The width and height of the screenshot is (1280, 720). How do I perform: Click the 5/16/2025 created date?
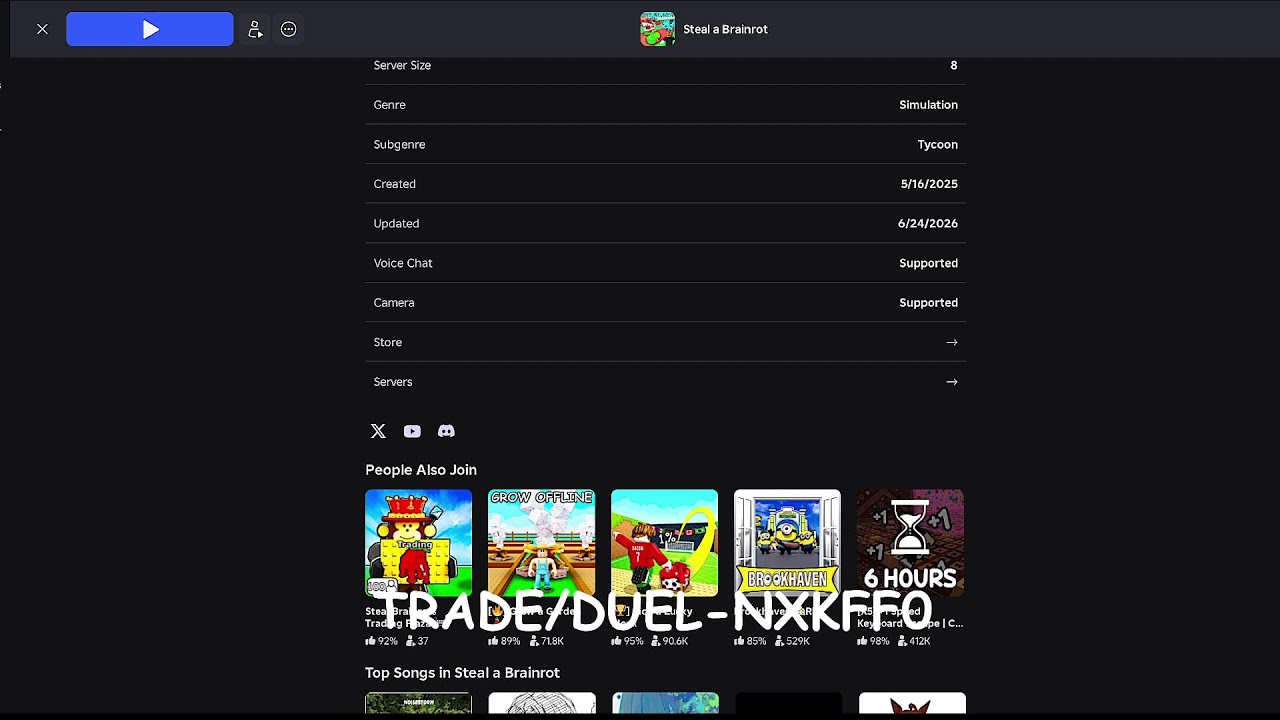pyautogui.click(x=929, y=184)
